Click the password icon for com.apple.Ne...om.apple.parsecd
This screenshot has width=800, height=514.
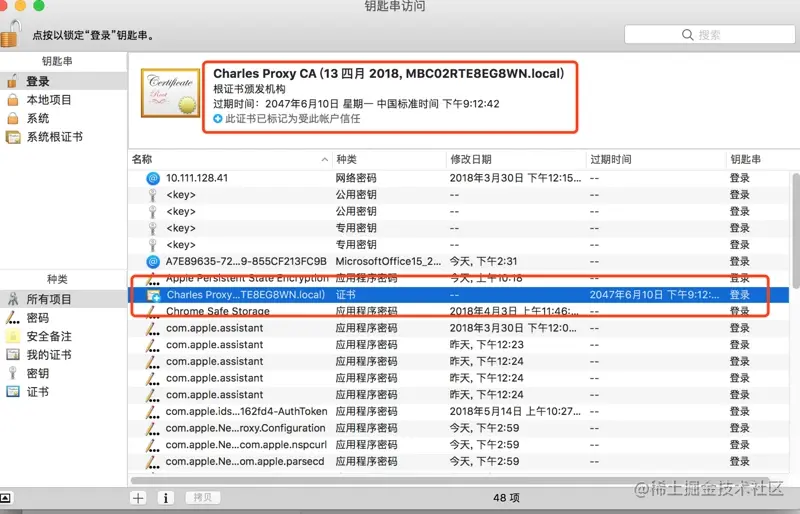(152, 462)
